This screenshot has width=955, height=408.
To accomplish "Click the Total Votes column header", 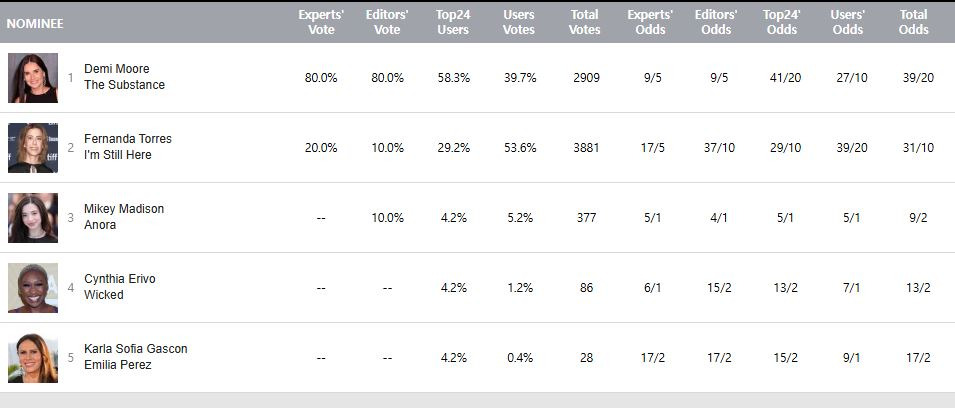I will [585, 22].
